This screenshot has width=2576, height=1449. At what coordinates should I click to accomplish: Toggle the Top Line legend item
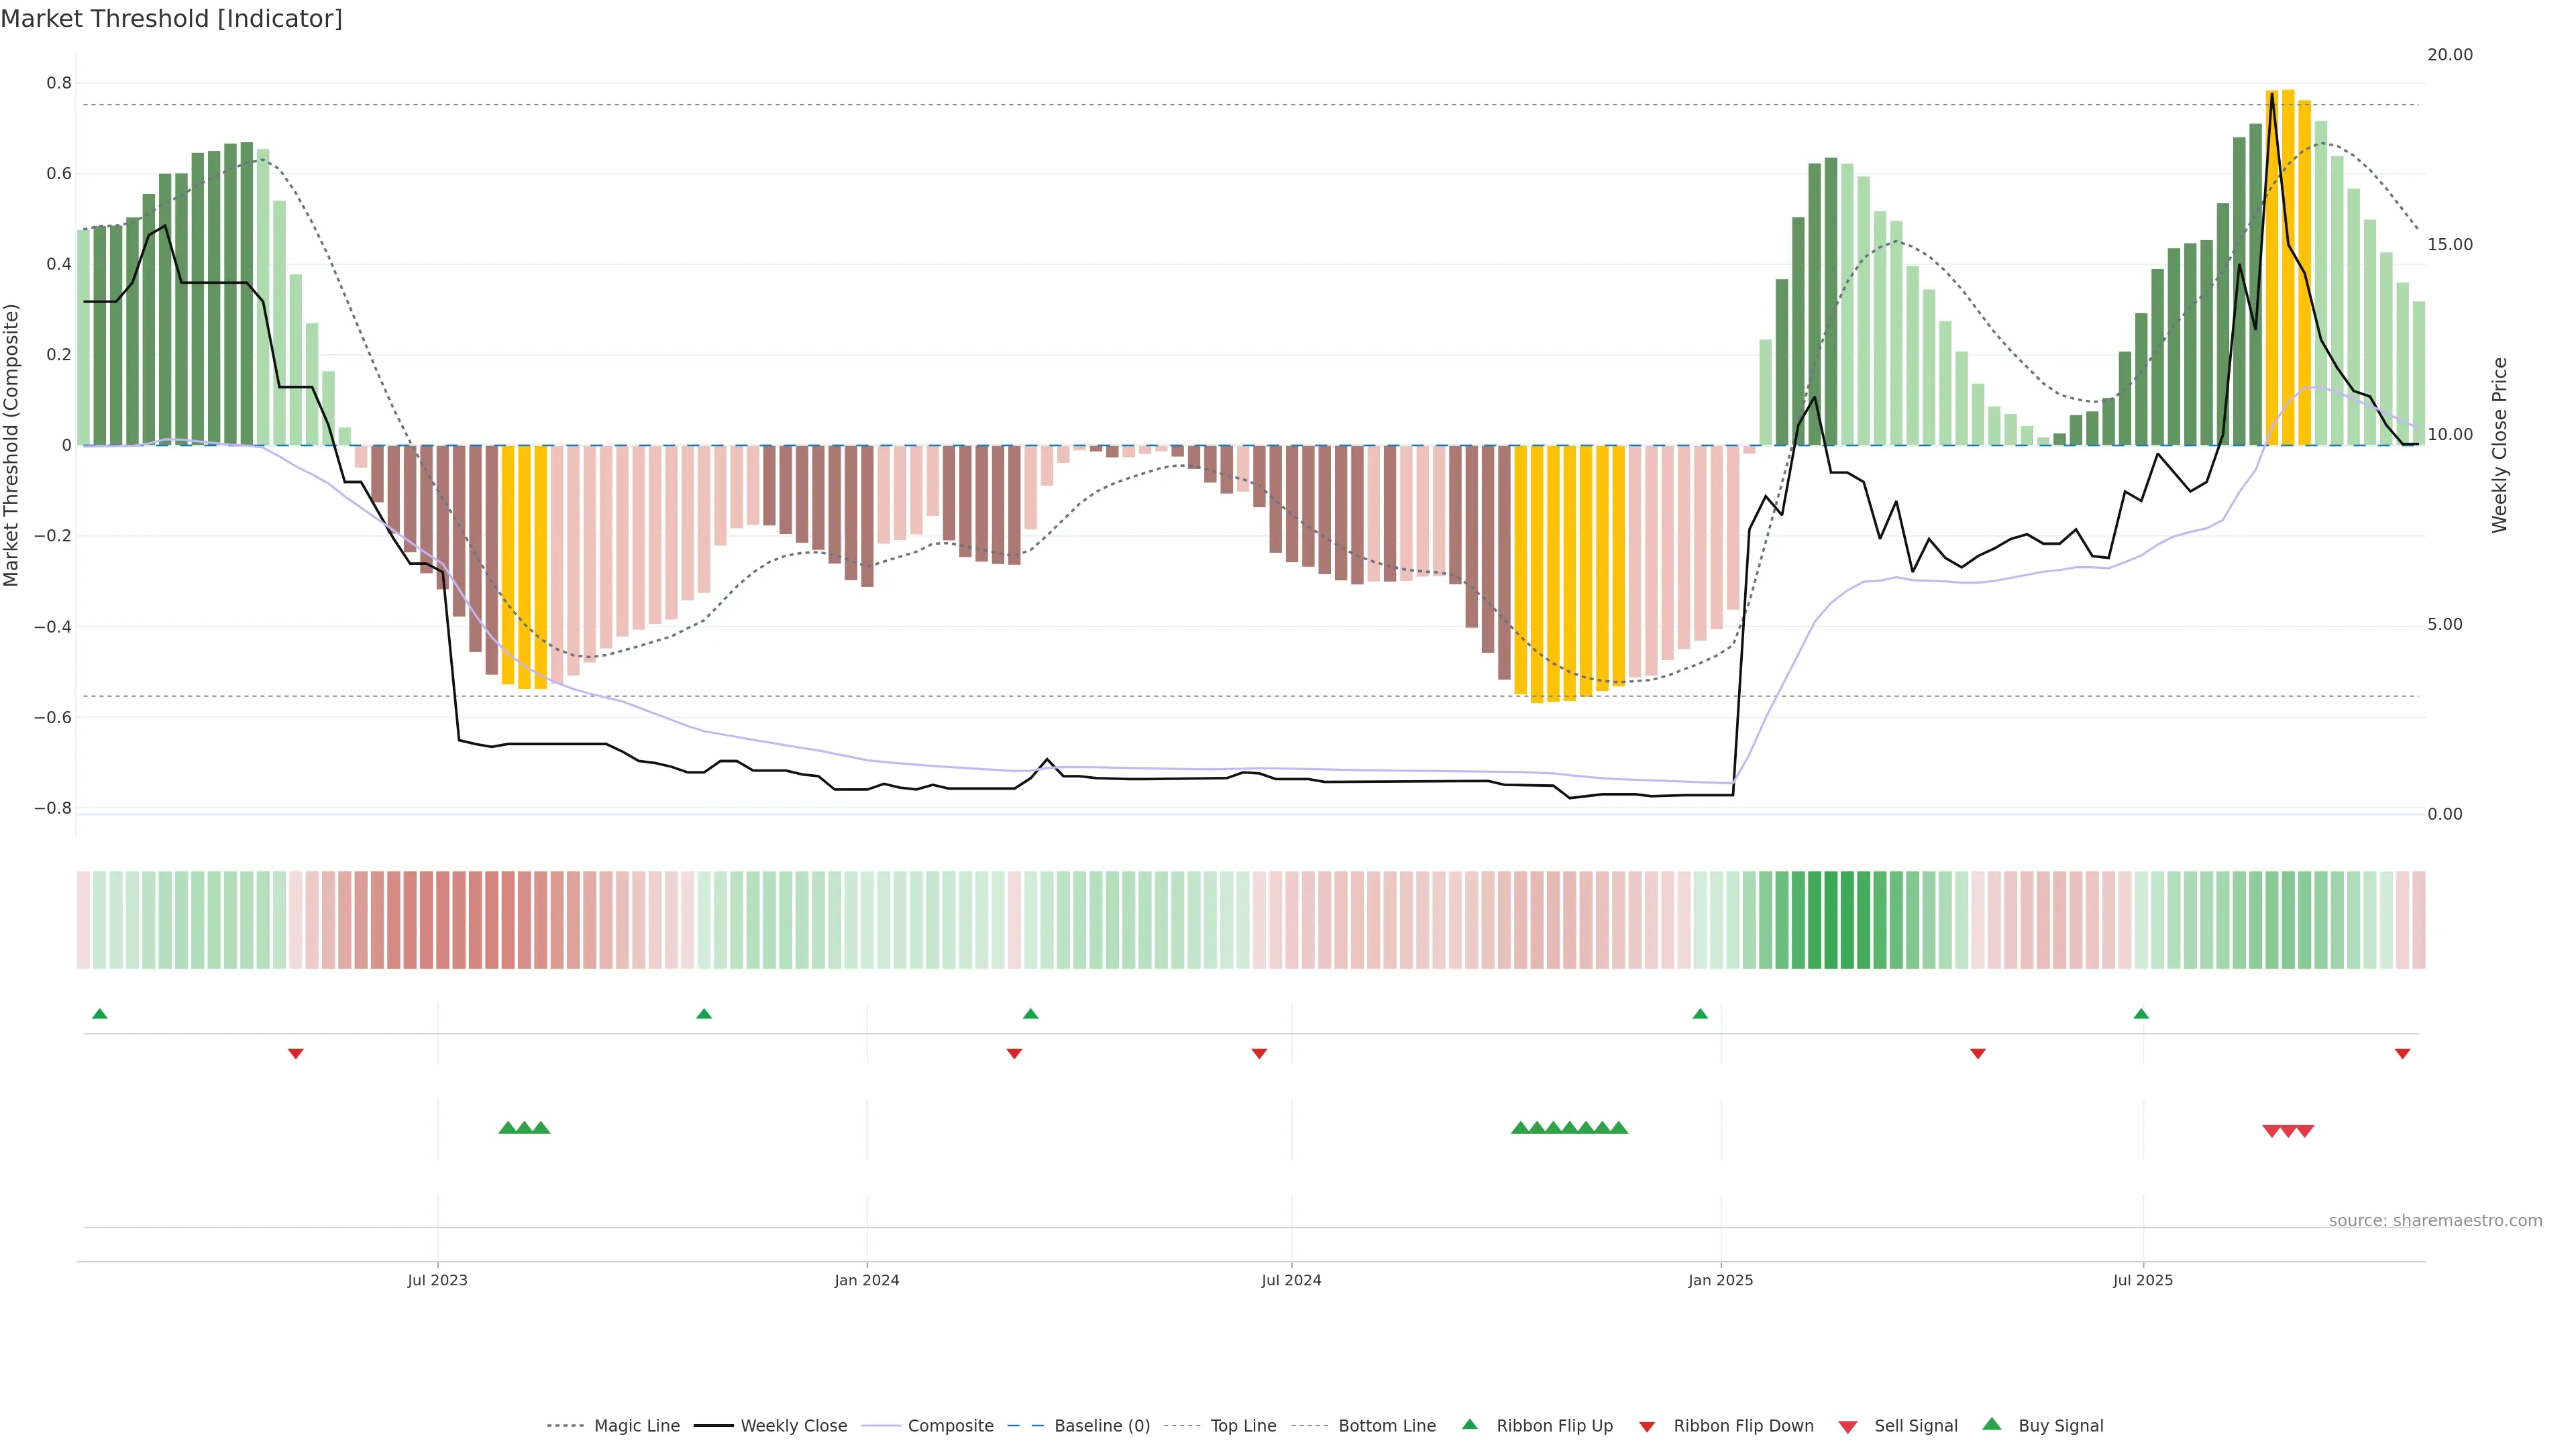pos(1243,1426)
